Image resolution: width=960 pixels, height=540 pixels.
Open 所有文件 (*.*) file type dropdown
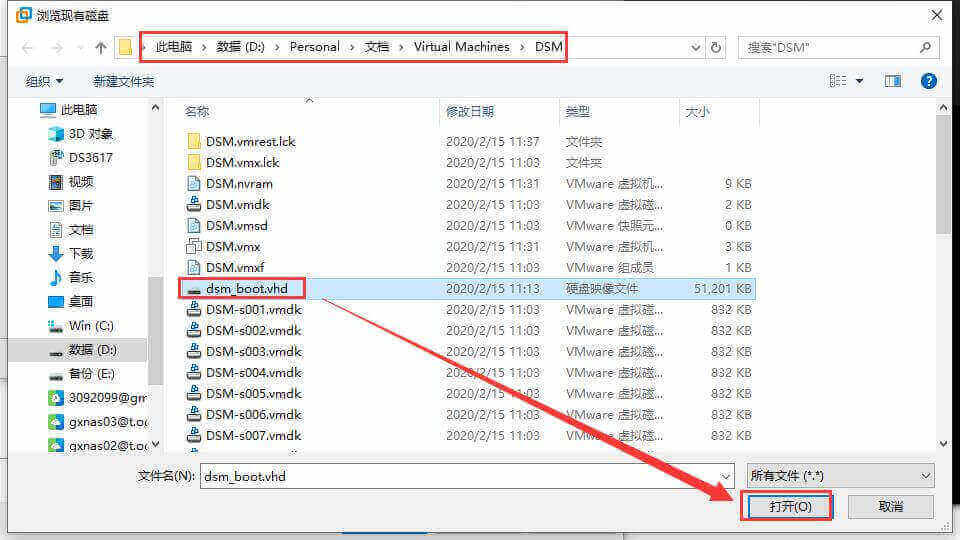pos(841,476)
